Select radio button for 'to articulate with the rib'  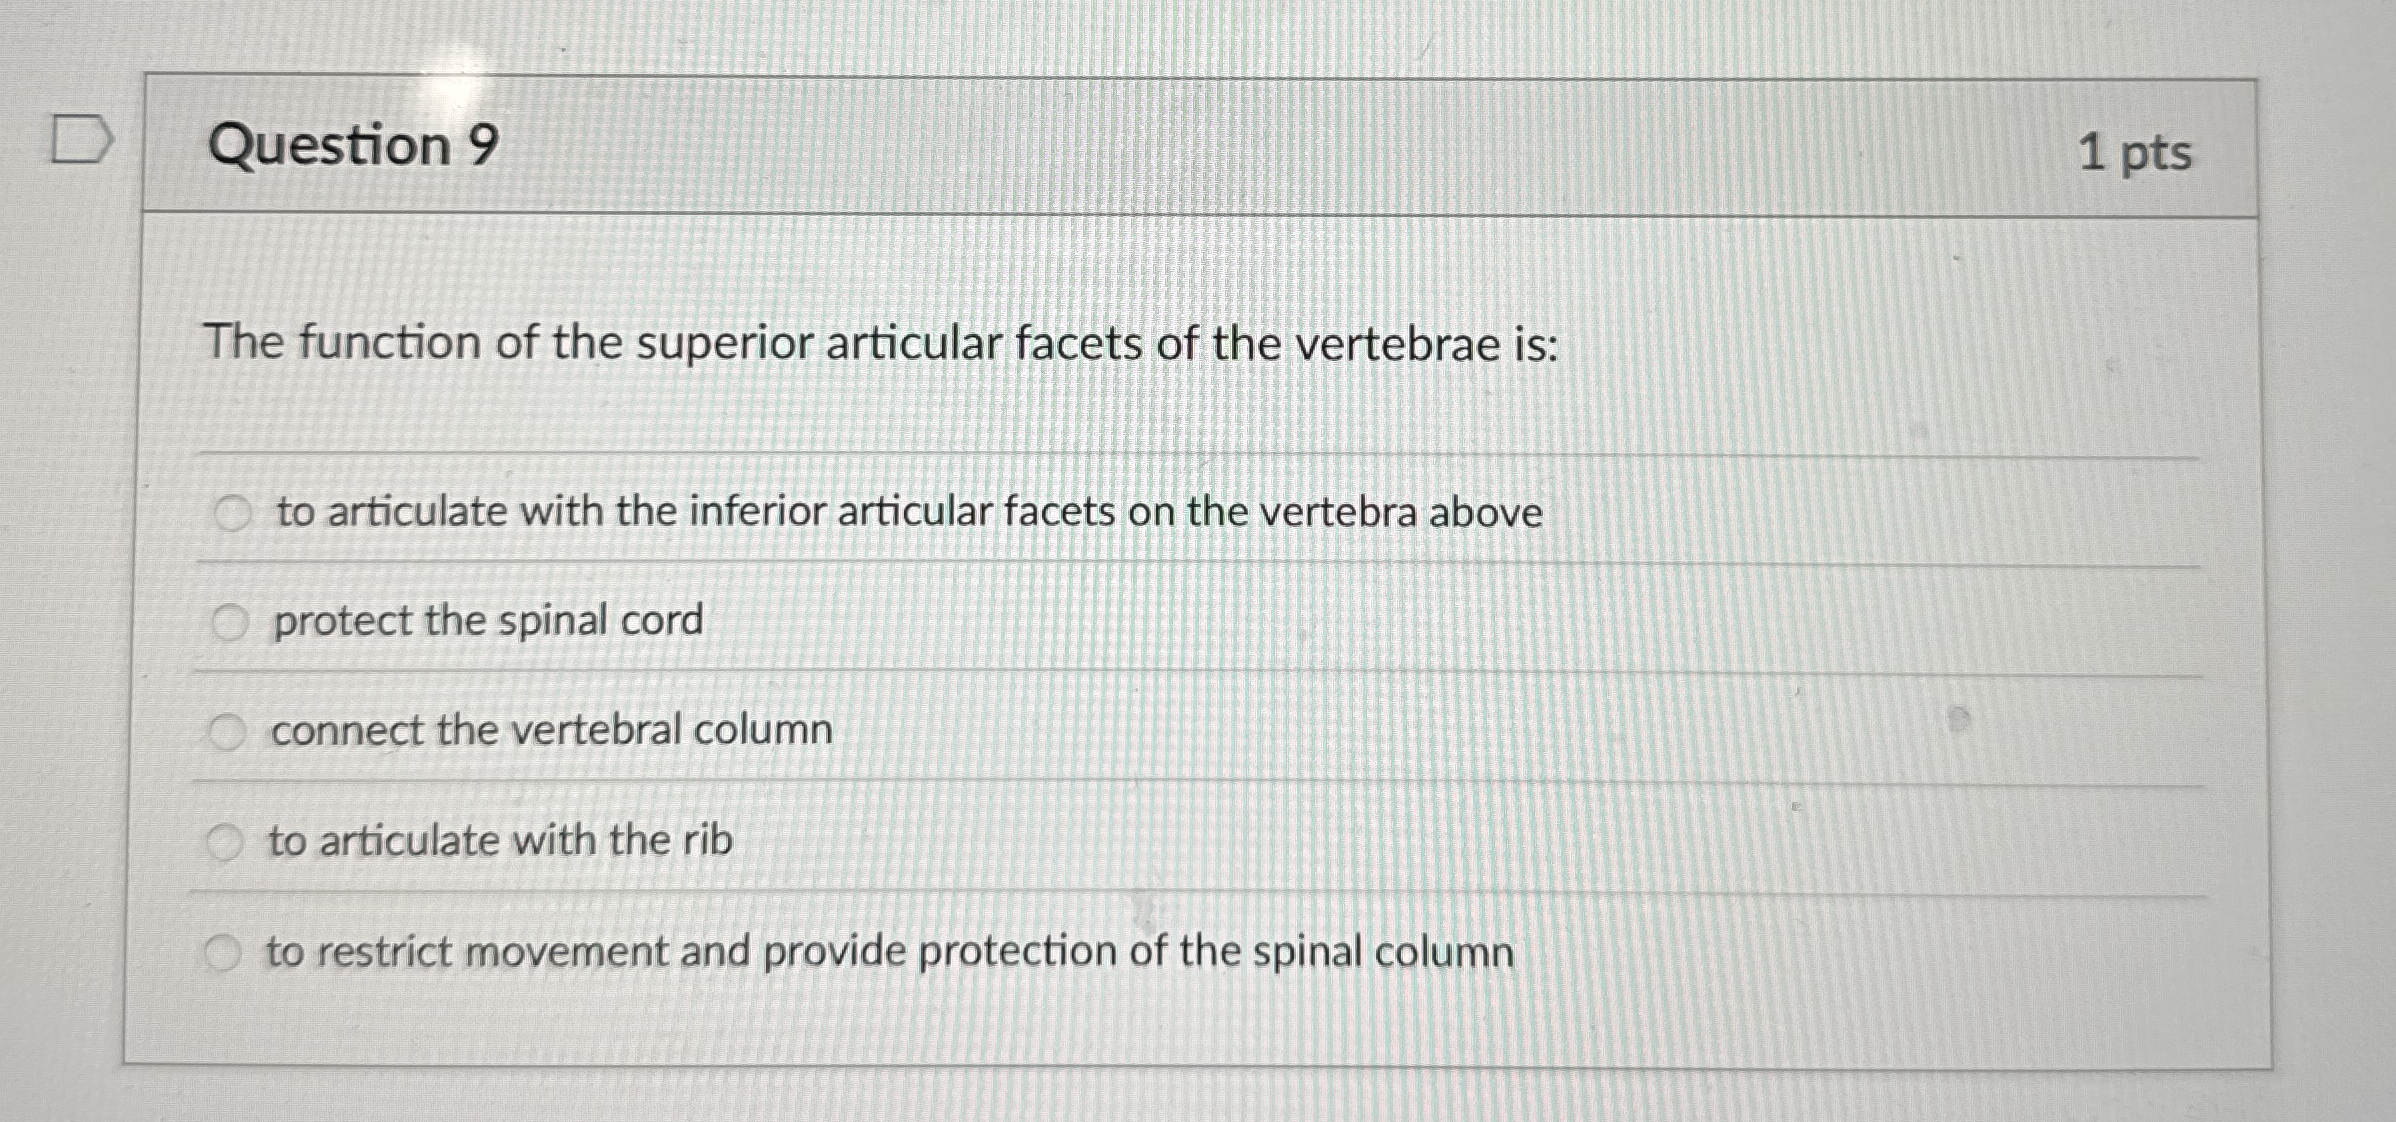(x=226, y=841)
